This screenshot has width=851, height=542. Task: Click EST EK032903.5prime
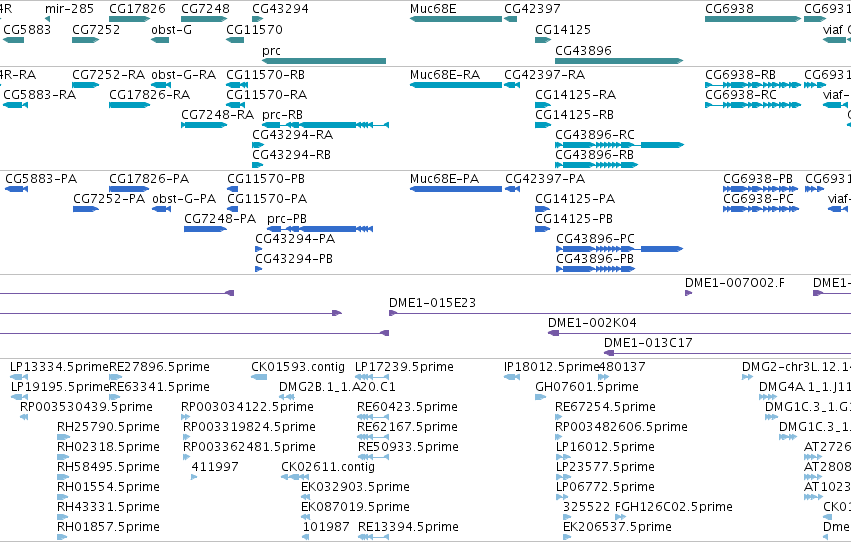tap(355, 487)
